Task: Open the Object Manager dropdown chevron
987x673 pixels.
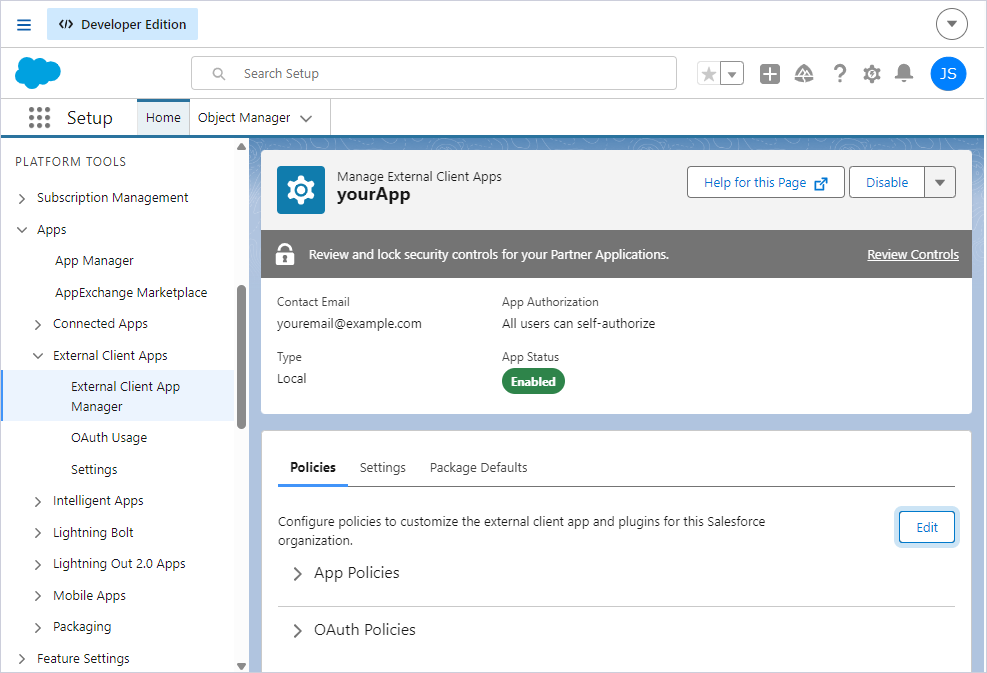Action: pos(306,118)
